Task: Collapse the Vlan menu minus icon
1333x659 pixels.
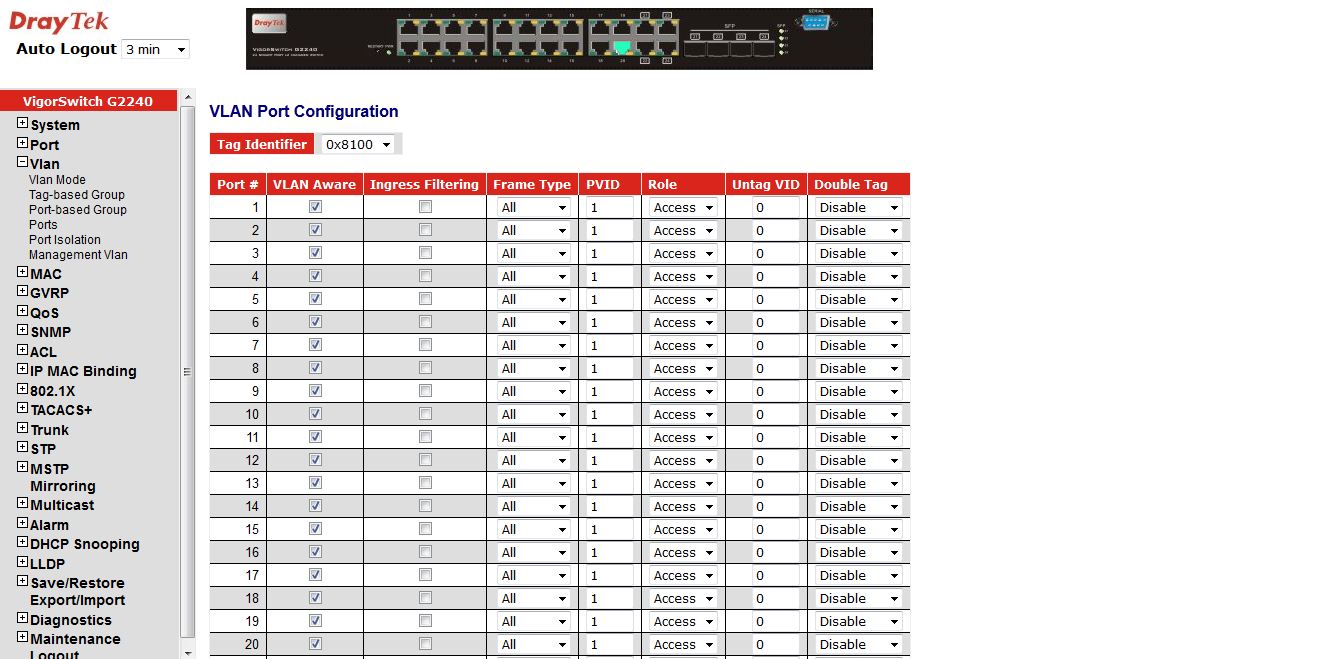Action: pyautogui.click(x=22, y=163)
